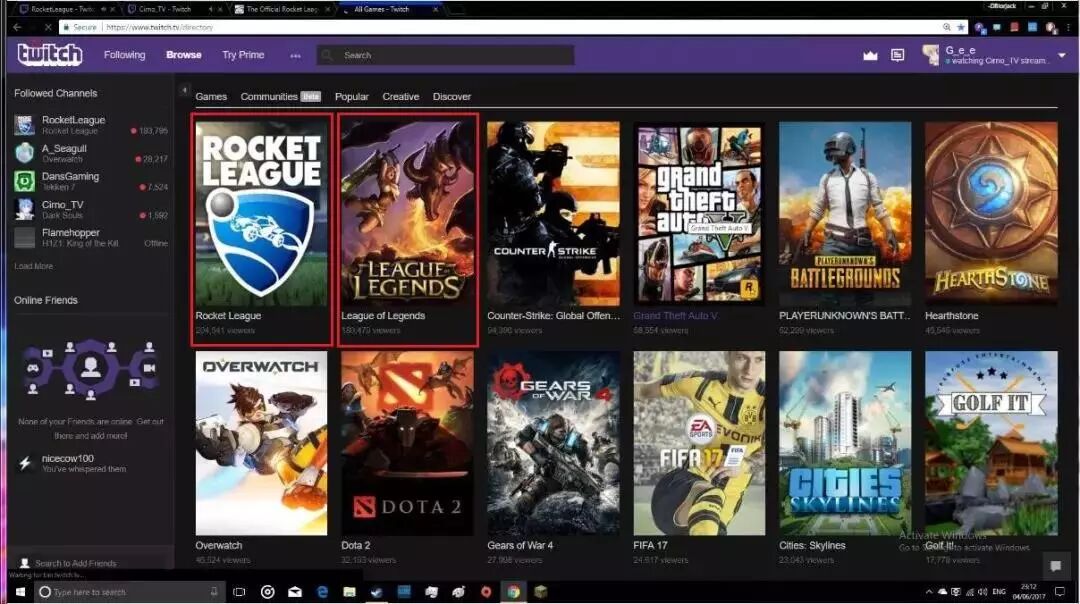This screenshot has width=1080, height=604.
Task: Open the Windows Start menu
Action: tap(20, 592)
